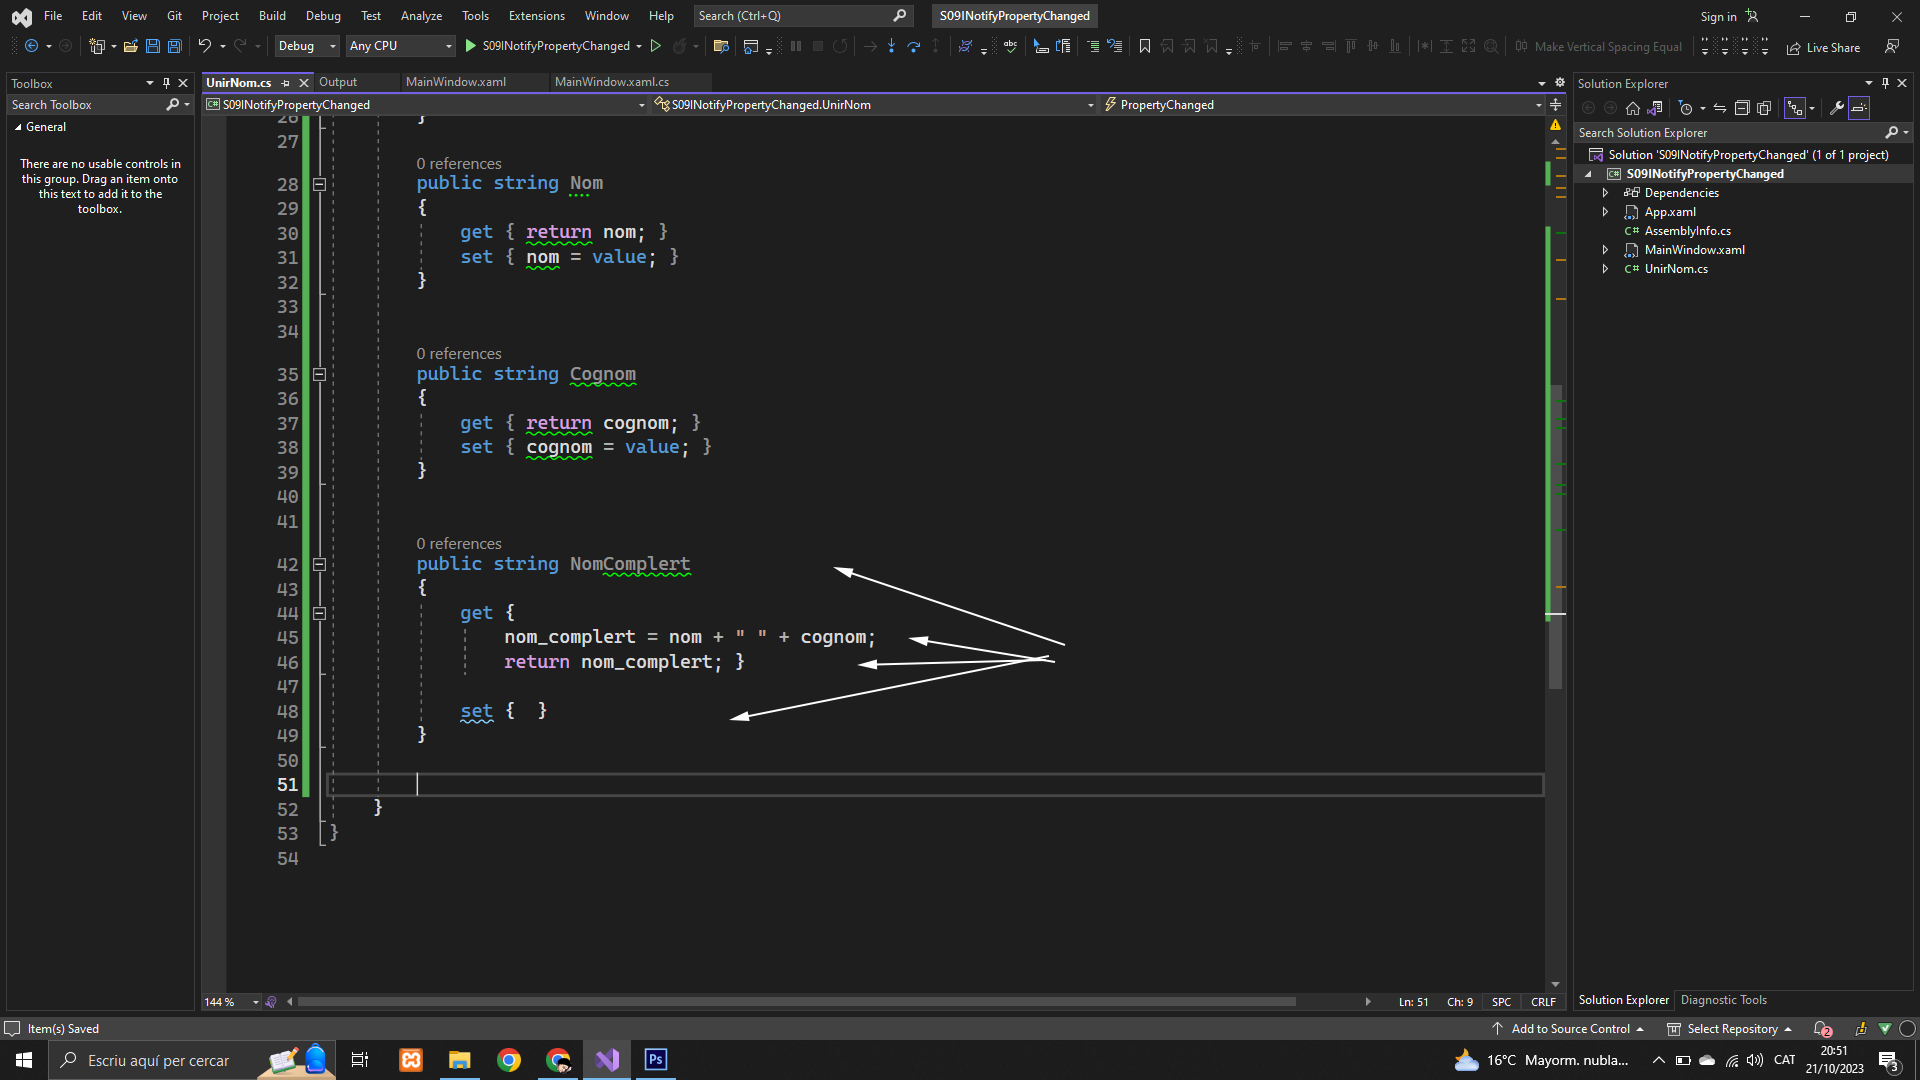1920x1080 pixels.
Task: Open the Any CPU platform dropdown
Action: click(x=400, y=46)
